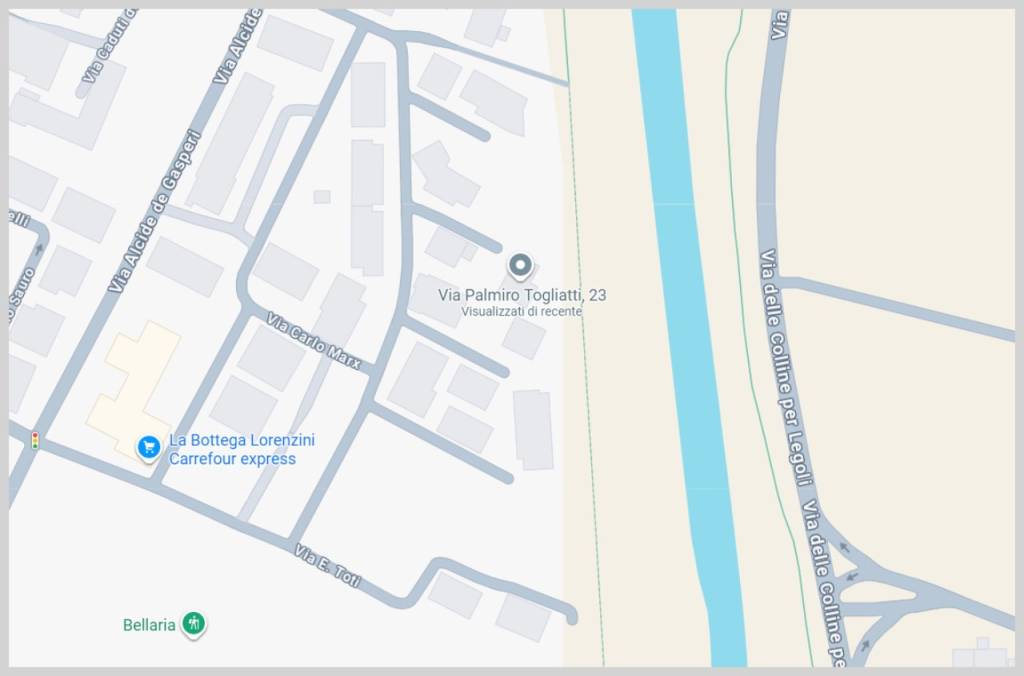The width and height of the screenshot is (1024, 676).
Task: Select the Bellaria text label
Action: pyautogui.click(x=149, y=625)
